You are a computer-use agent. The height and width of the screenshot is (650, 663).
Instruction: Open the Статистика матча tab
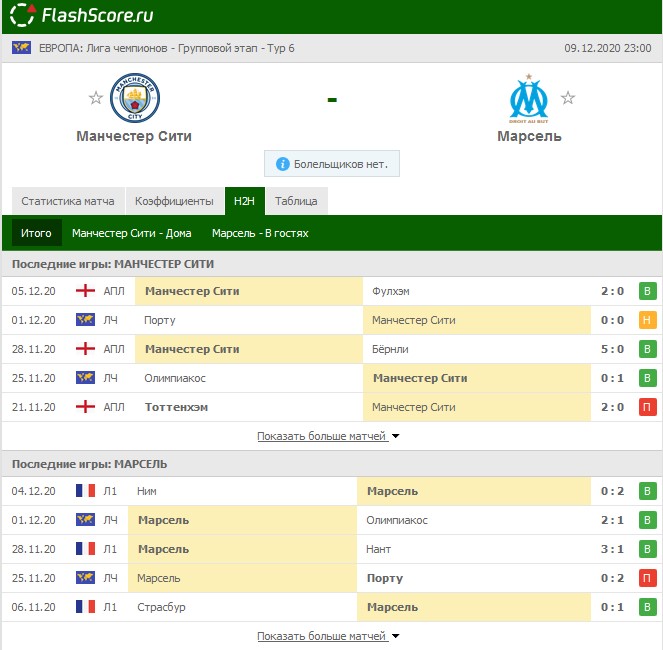[68, 201]
